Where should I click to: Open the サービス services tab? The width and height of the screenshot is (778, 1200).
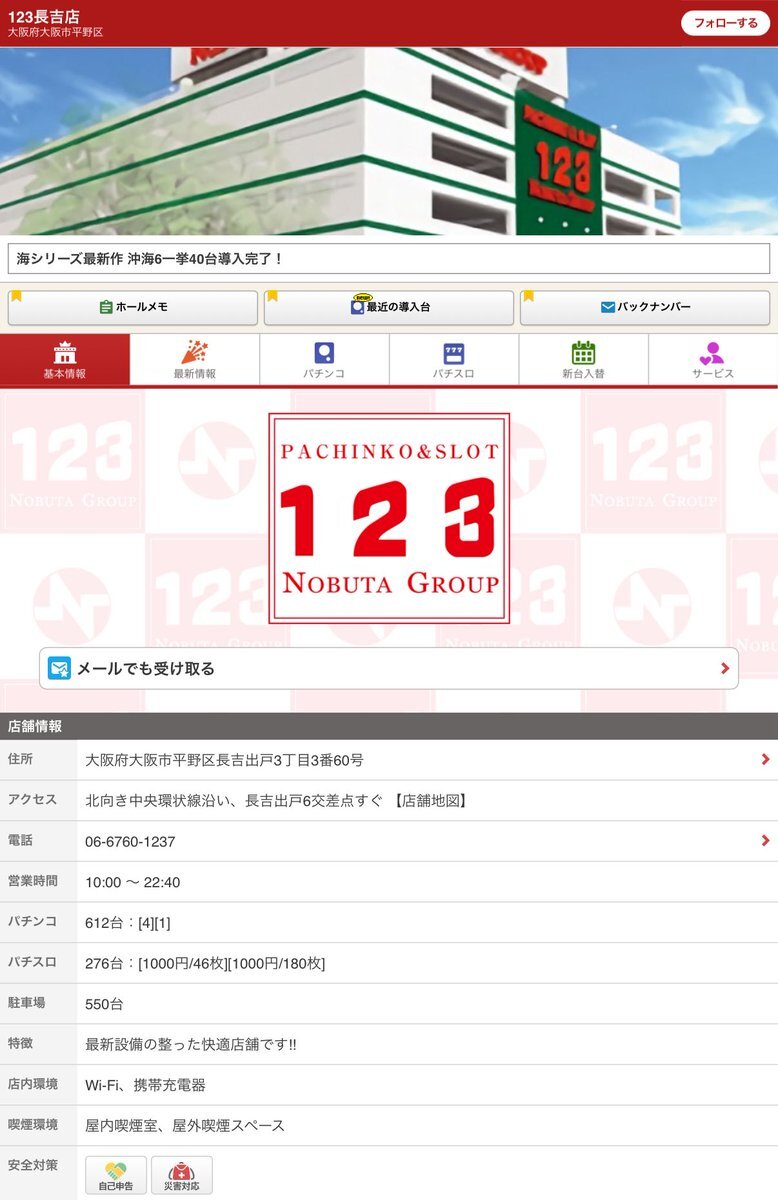713,360
